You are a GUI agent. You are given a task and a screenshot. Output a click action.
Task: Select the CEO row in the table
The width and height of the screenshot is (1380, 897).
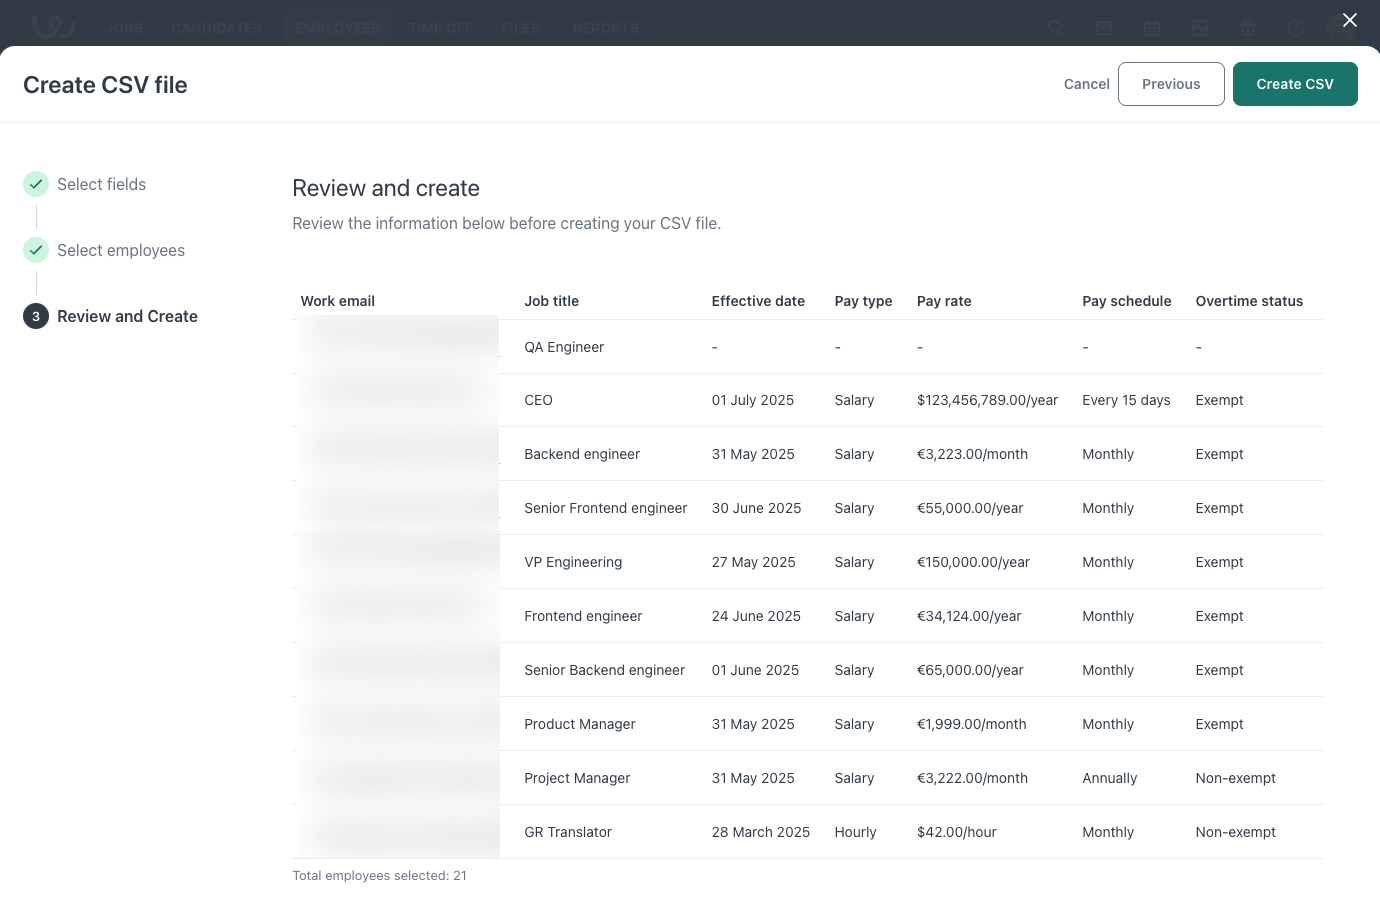point(538,400)
